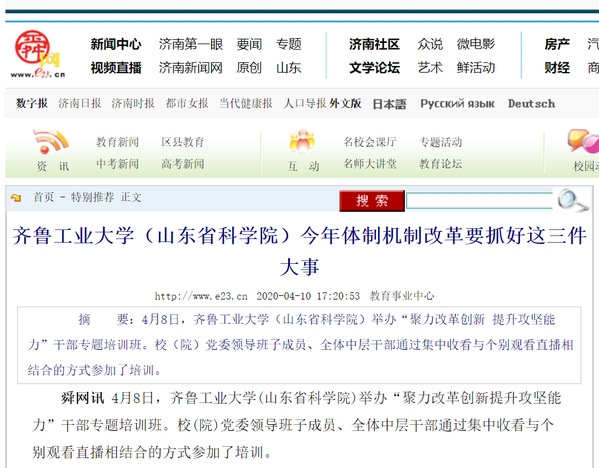Select the 济南日报 digital newspaper link
599x468 pixels.
[x=79, y=103]
